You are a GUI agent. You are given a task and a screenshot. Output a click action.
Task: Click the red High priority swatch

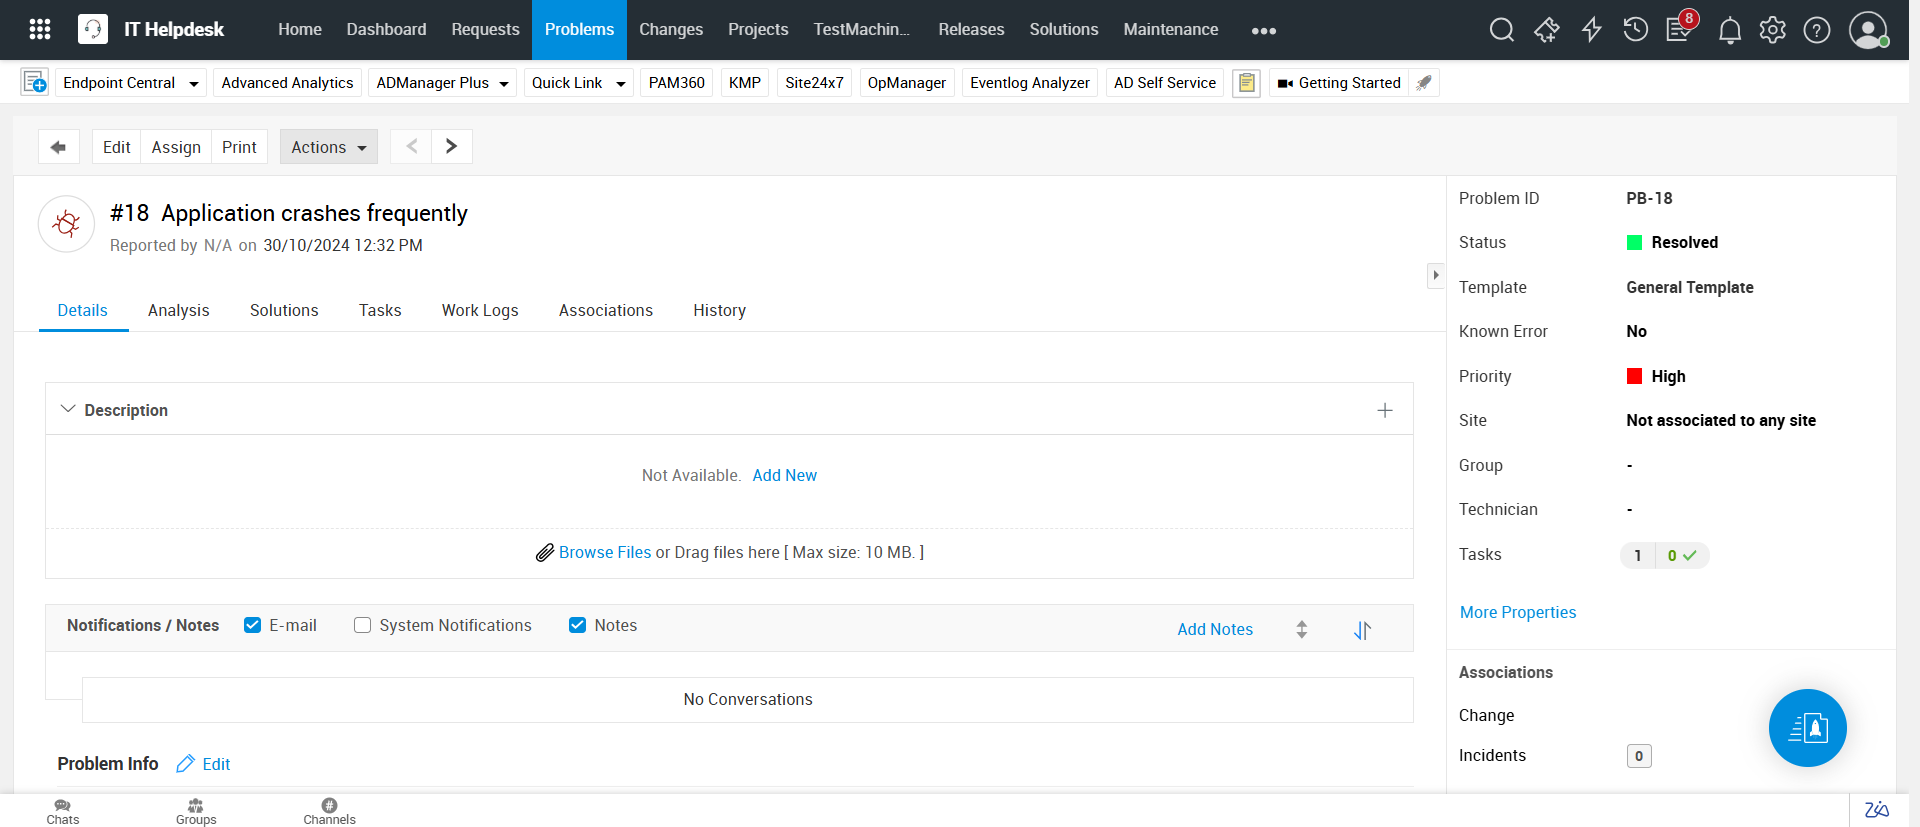[x=1634, y=376]
